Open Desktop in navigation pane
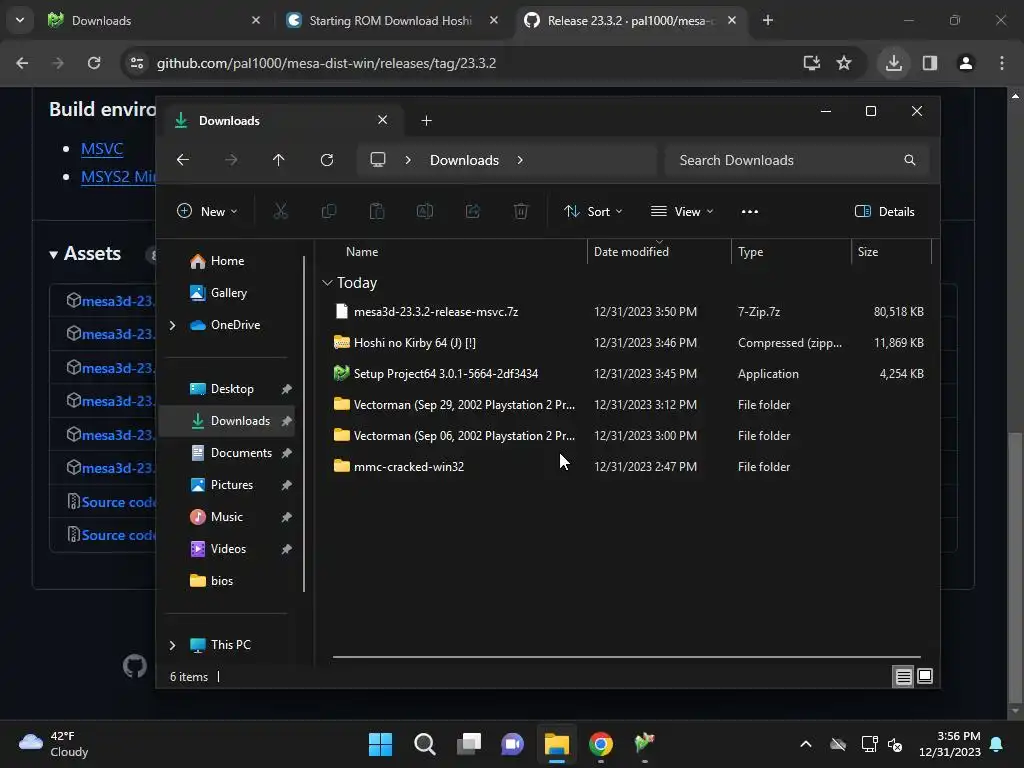 pyautogui.click(x=232, y=389)
